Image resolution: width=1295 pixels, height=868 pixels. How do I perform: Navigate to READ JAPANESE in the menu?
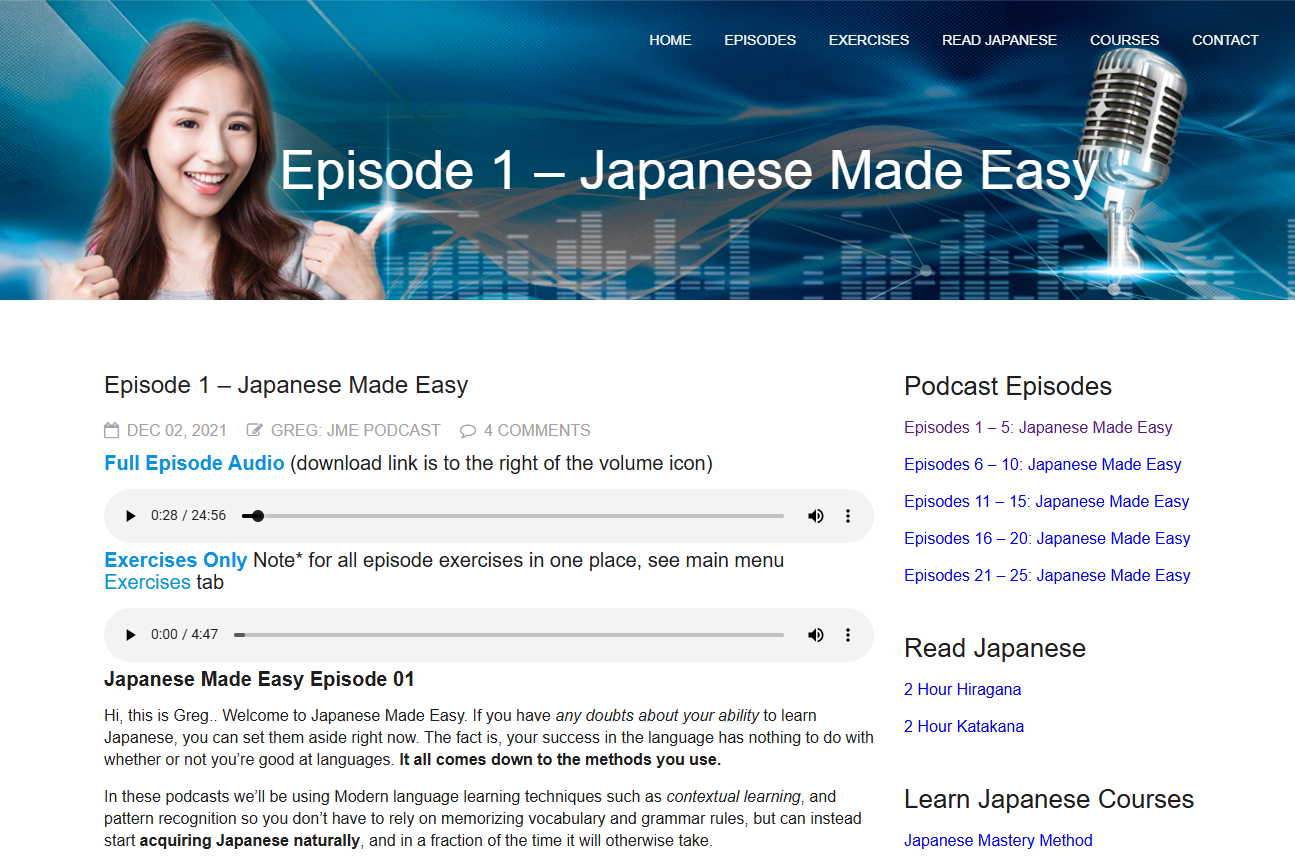(999, 40)
